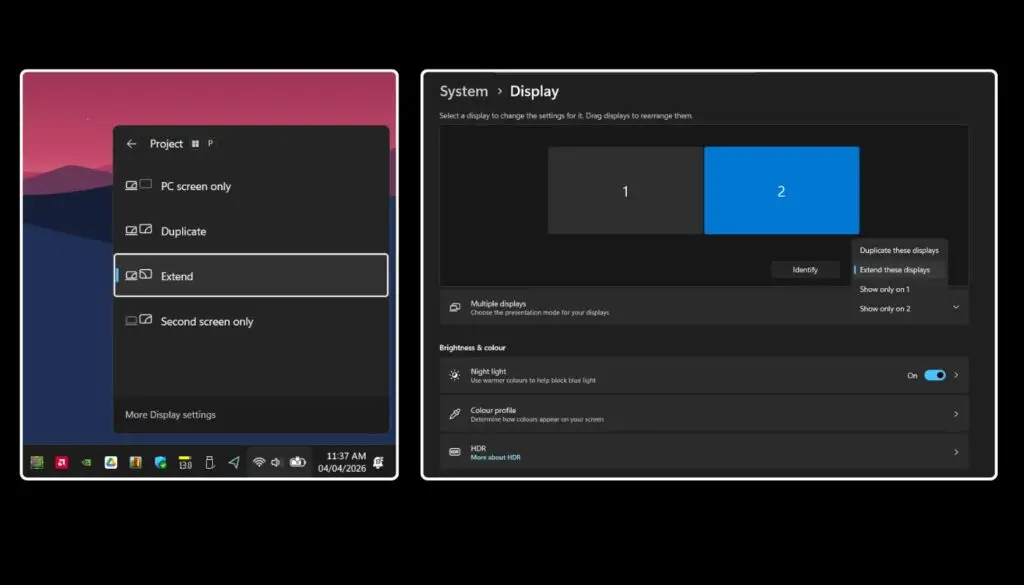Open the Google Drive tray icon
Image resolution: width=1024 pixels, height=585 pixels.
111,462
